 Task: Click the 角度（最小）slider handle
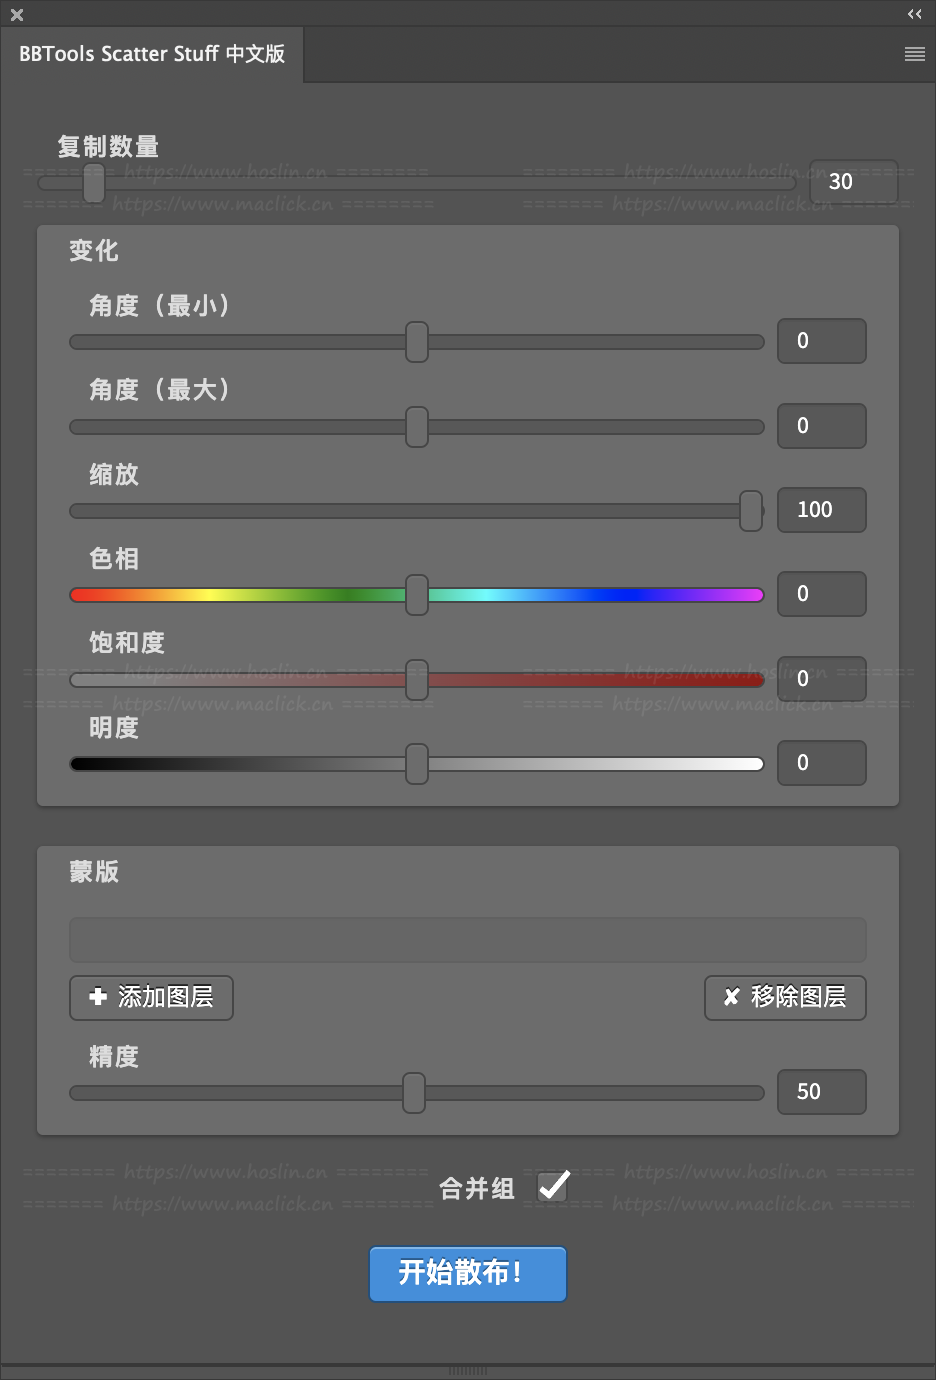pyautogui.click(x=417, y=342)
